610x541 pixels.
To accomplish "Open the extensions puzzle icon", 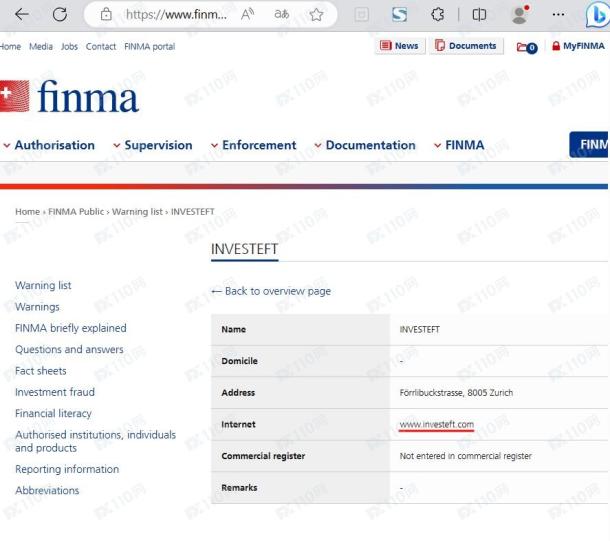I will pyautogui.click(x=438, y=14).
